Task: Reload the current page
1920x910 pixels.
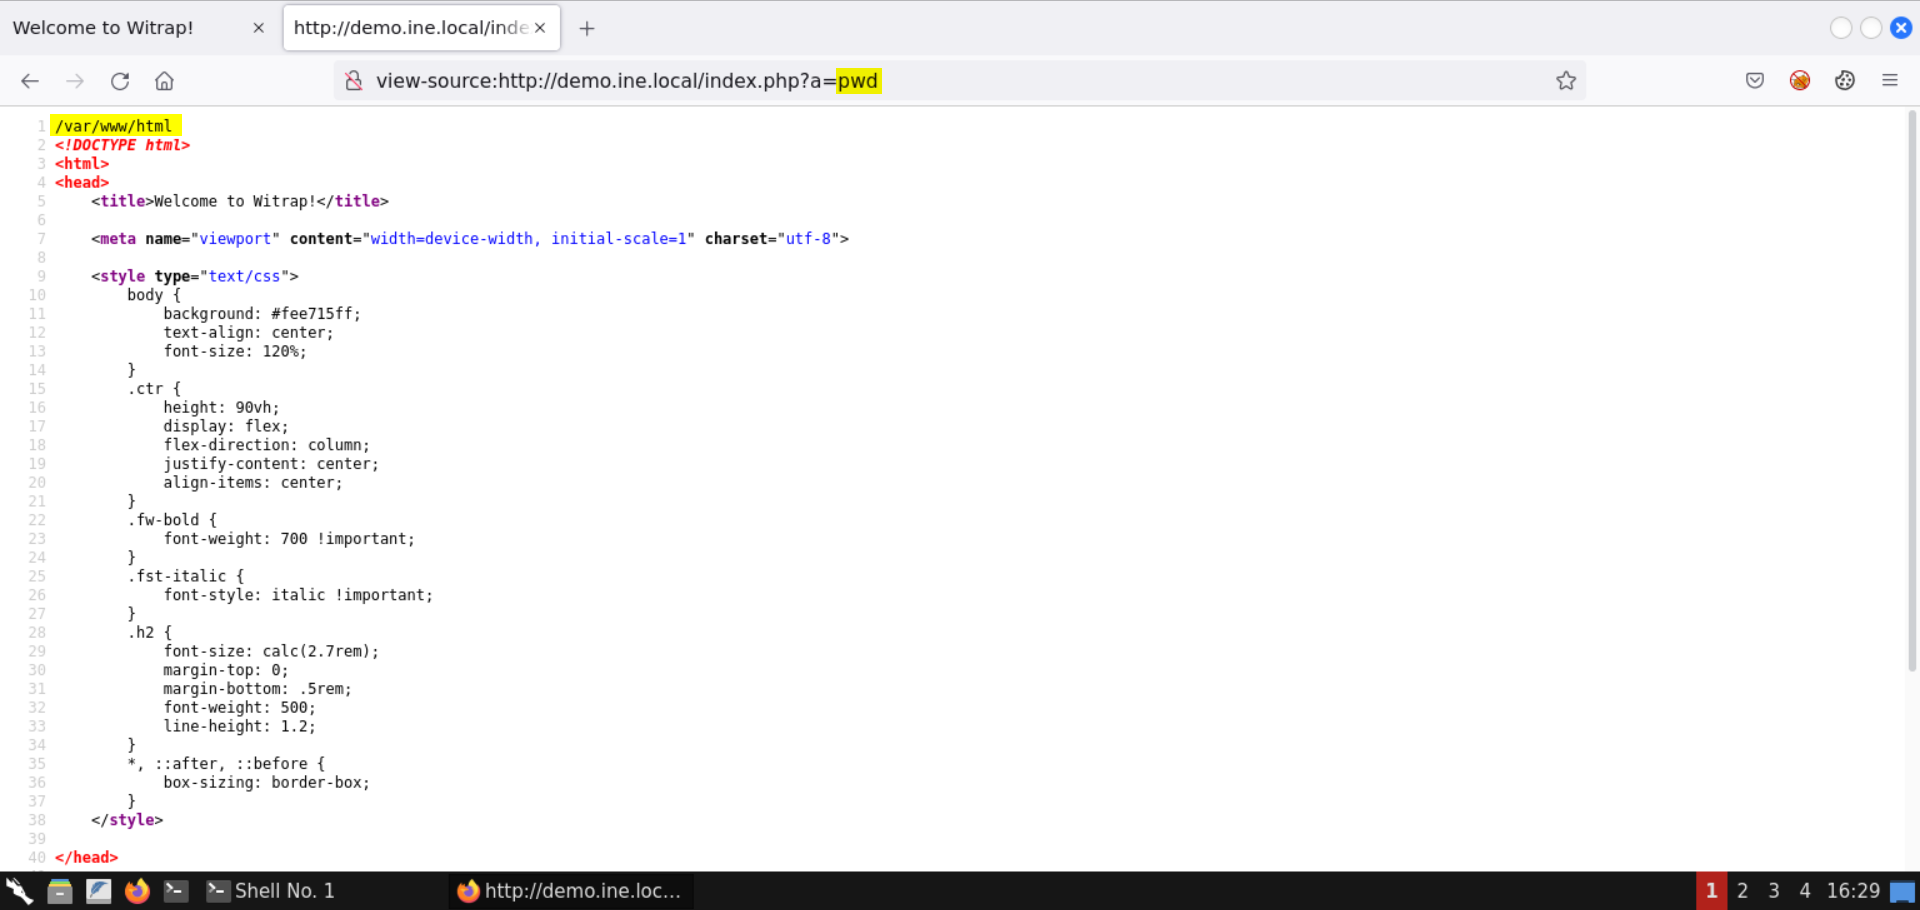Action: pos(120,81)
